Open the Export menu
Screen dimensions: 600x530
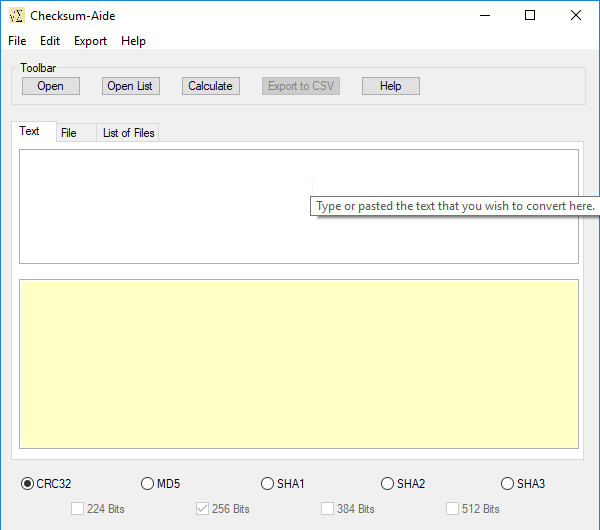(90, 41)
